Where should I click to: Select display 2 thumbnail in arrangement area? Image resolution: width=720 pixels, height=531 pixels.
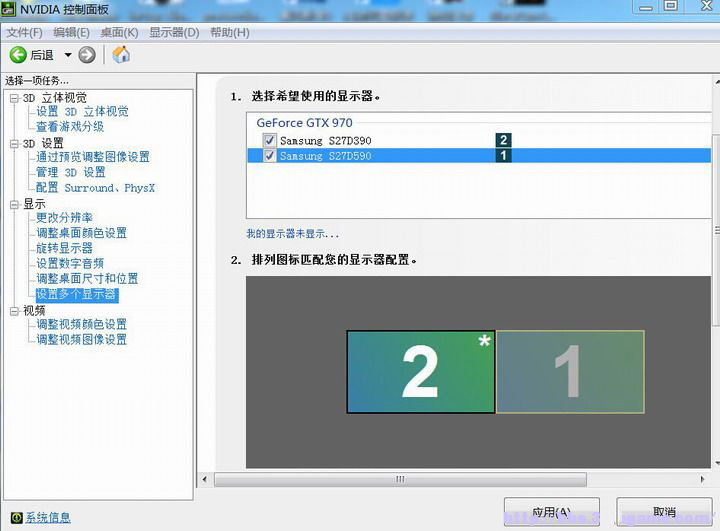421,372
